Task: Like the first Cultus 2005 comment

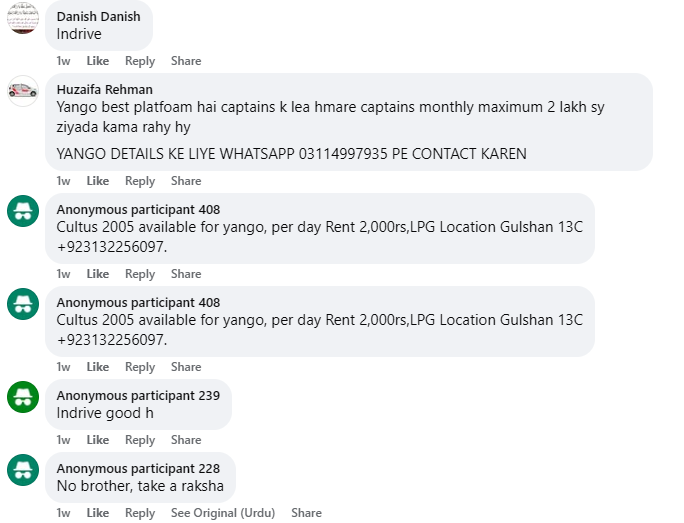Action: 98,273
